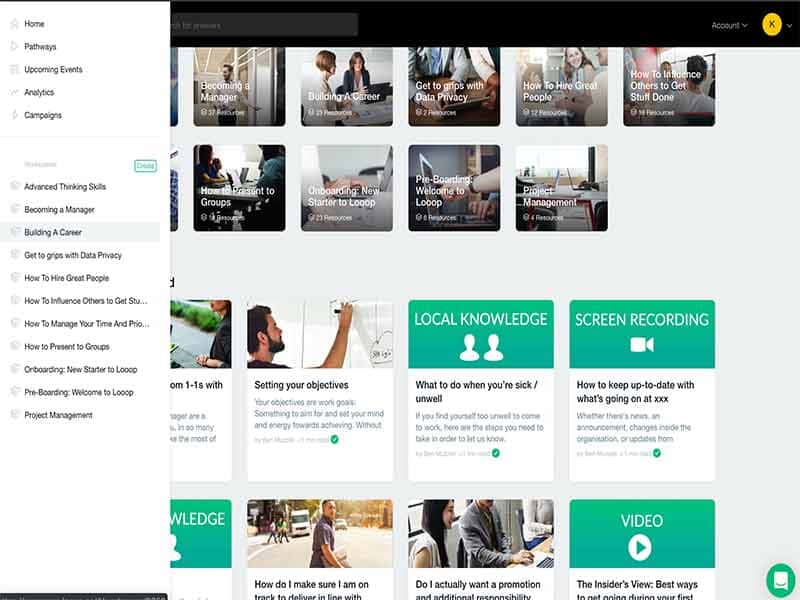Screen dimensions: 800x600
Task: Click icon beside How To Hire Great People in sidebar
Action: point(14,278)
